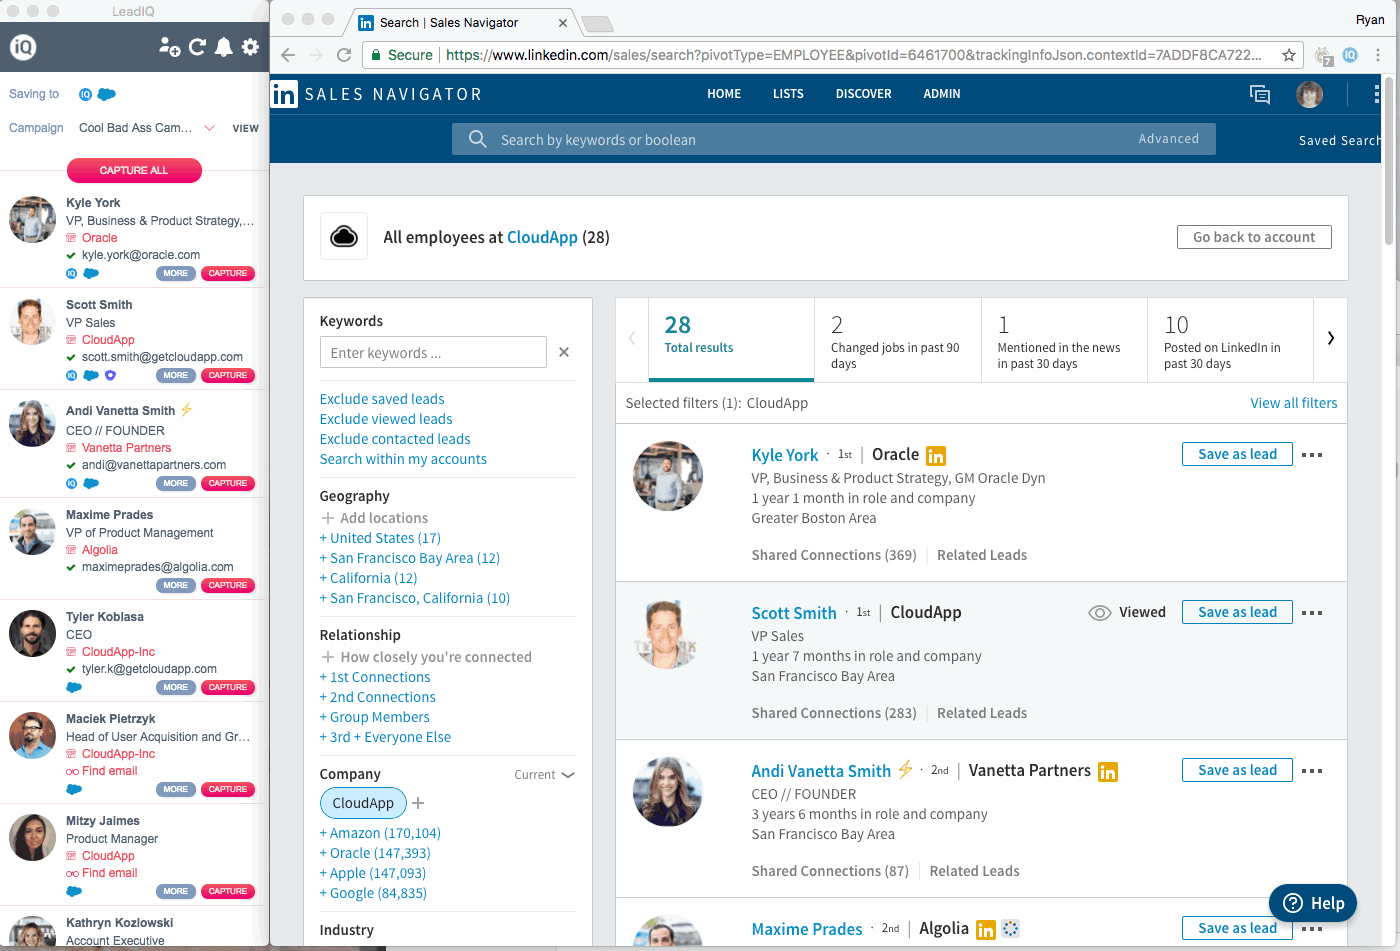Open add user icon in LeadIQ header
Screen dimensions: 1400x951
coord(169,47)
